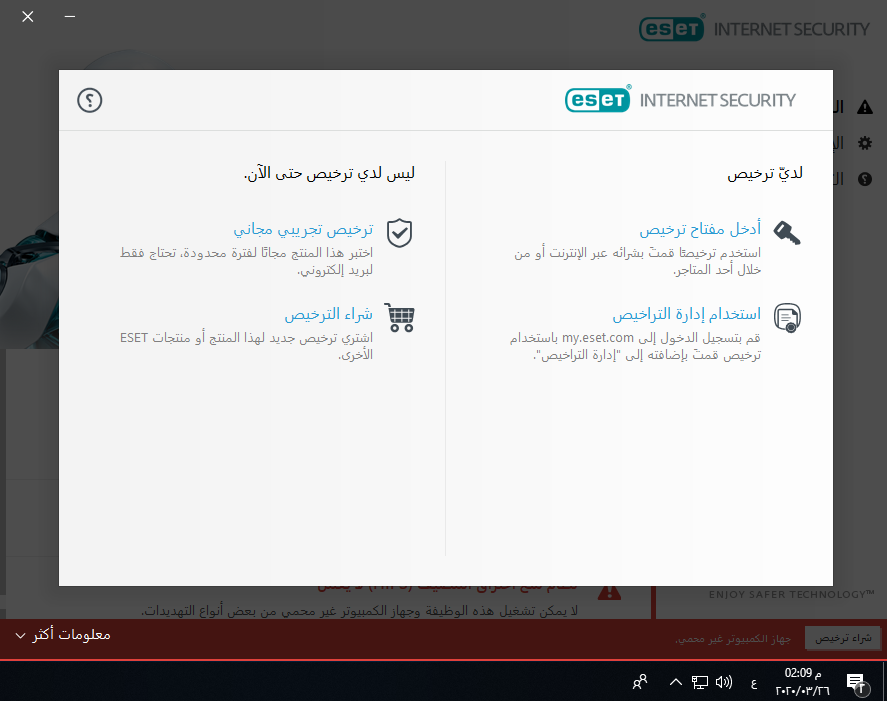
Task: Click the warning triangle icon in main window sidebar
Action: click(x=865, y=107)
